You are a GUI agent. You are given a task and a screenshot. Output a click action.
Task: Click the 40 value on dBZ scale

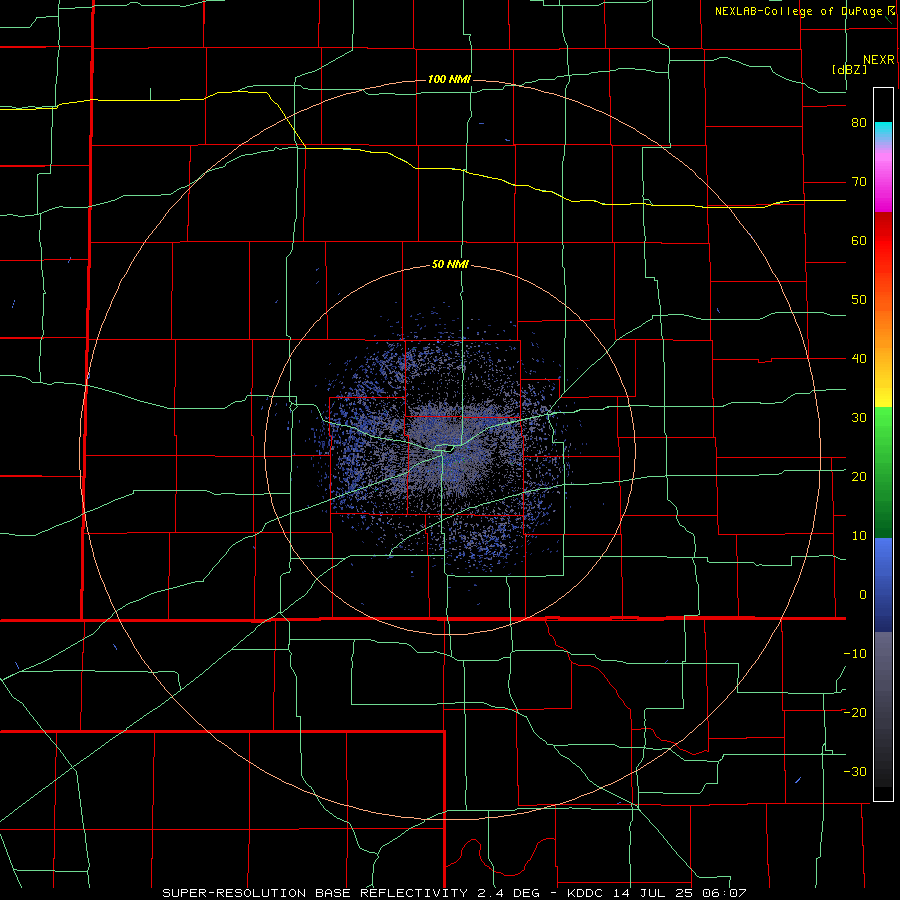tap(859, 359)
